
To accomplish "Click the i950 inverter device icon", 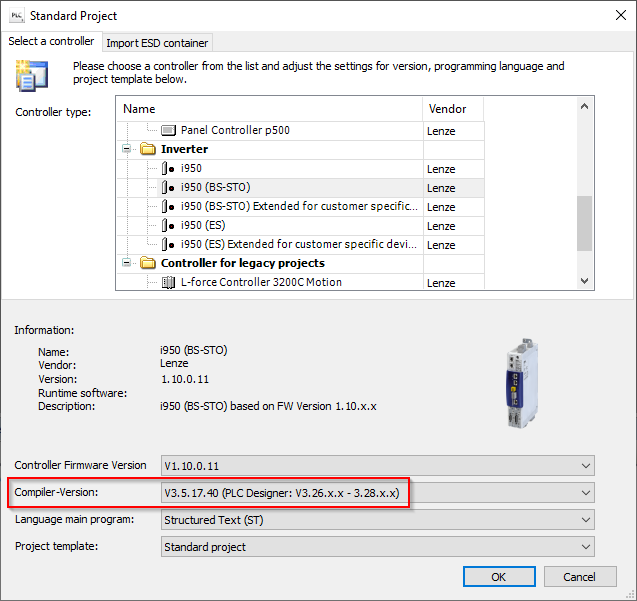I will pos(168,168).
